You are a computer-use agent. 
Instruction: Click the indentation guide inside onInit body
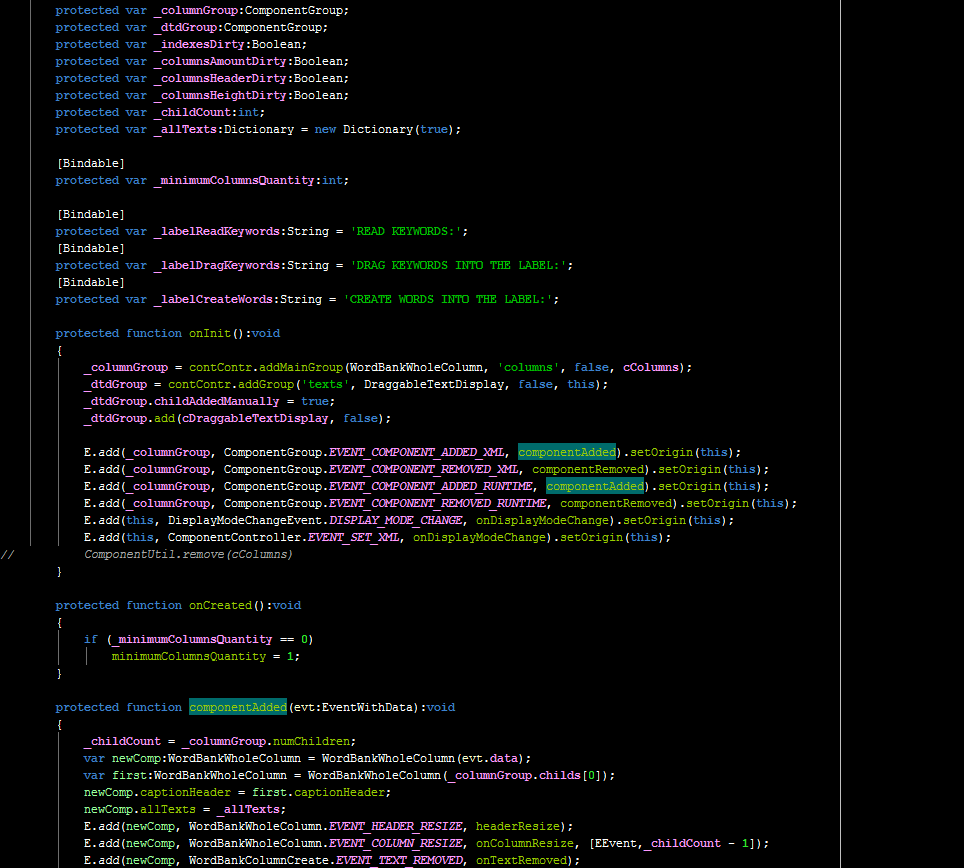coord(58,450)
